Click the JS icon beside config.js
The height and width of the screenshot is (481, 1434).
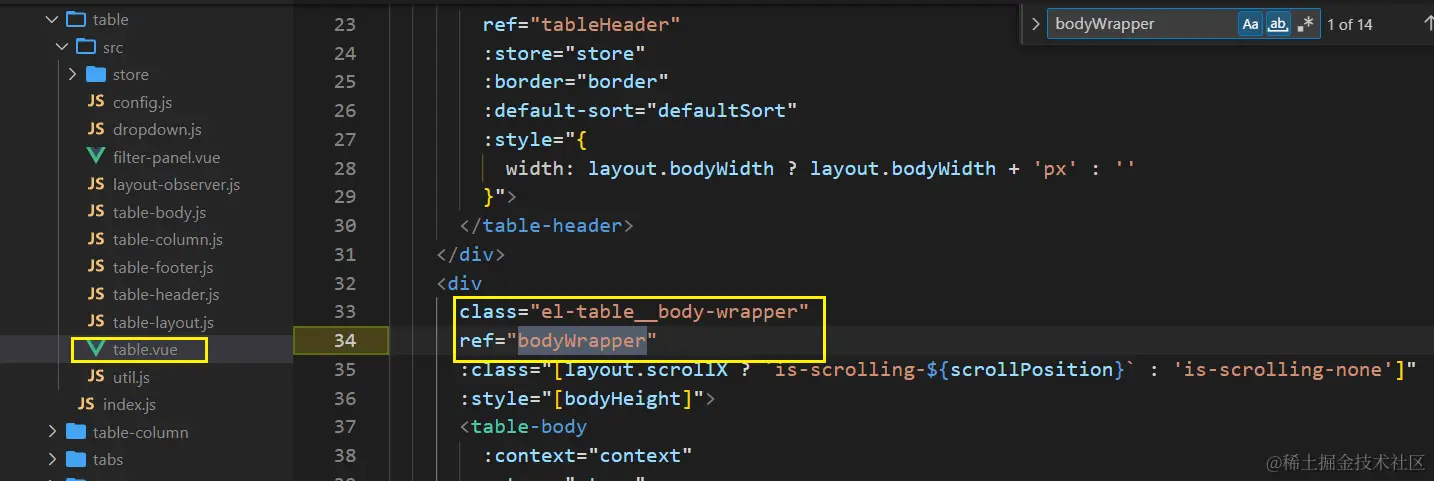[96, 102]
